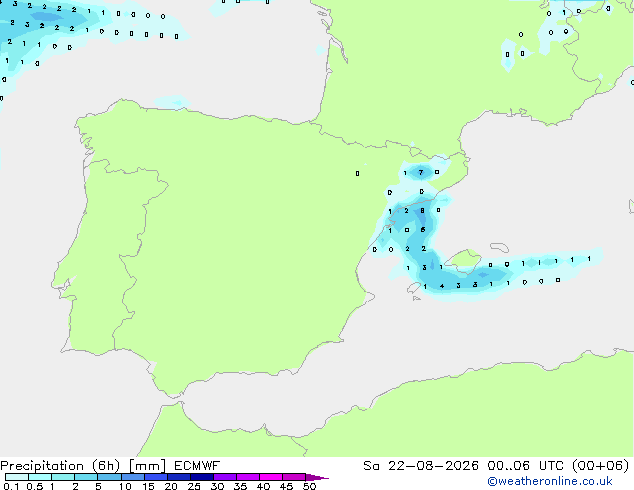Click the 2–5 mm legend swatch
This screenshot has height=490, width=634.
[86, 477]
